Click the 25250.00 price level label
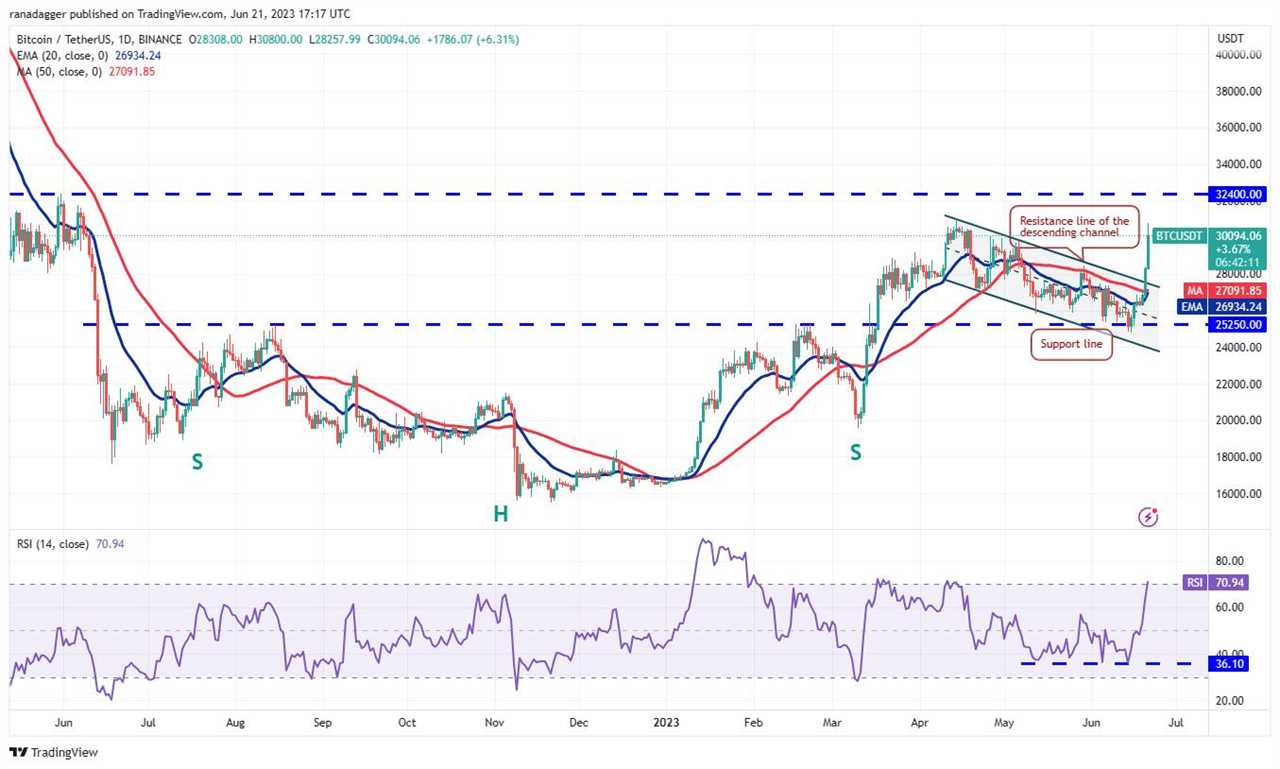 tap(1238, 325)
